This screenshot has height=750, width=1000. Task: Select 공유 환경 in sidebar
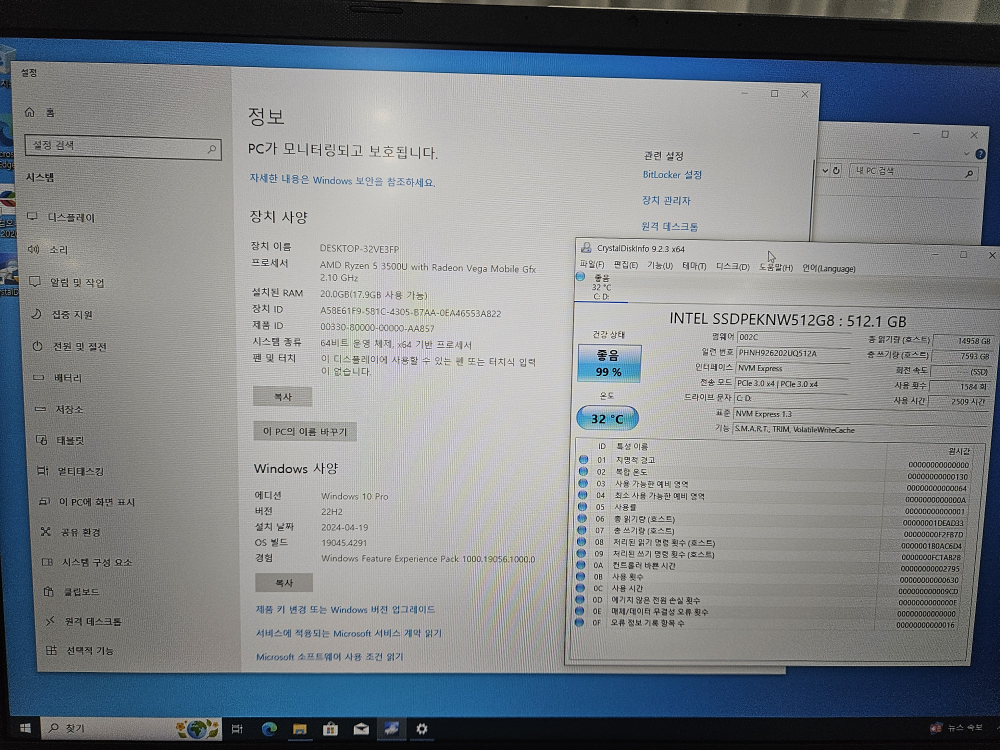click(x=71, y=532)
